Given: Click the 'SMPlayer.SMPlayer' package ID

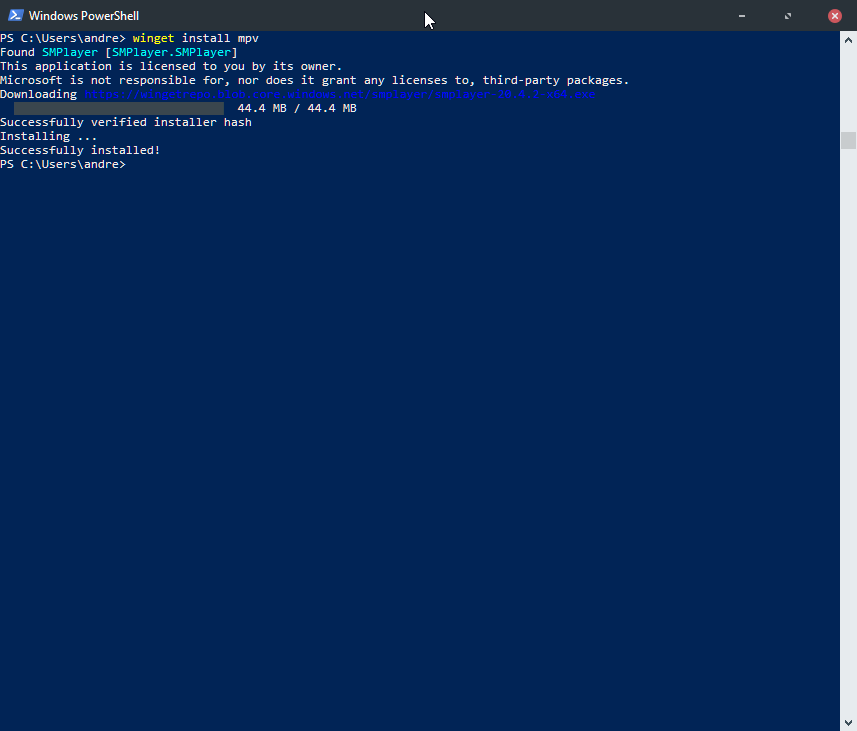Looking at the screenshot, I should [171, 52].
